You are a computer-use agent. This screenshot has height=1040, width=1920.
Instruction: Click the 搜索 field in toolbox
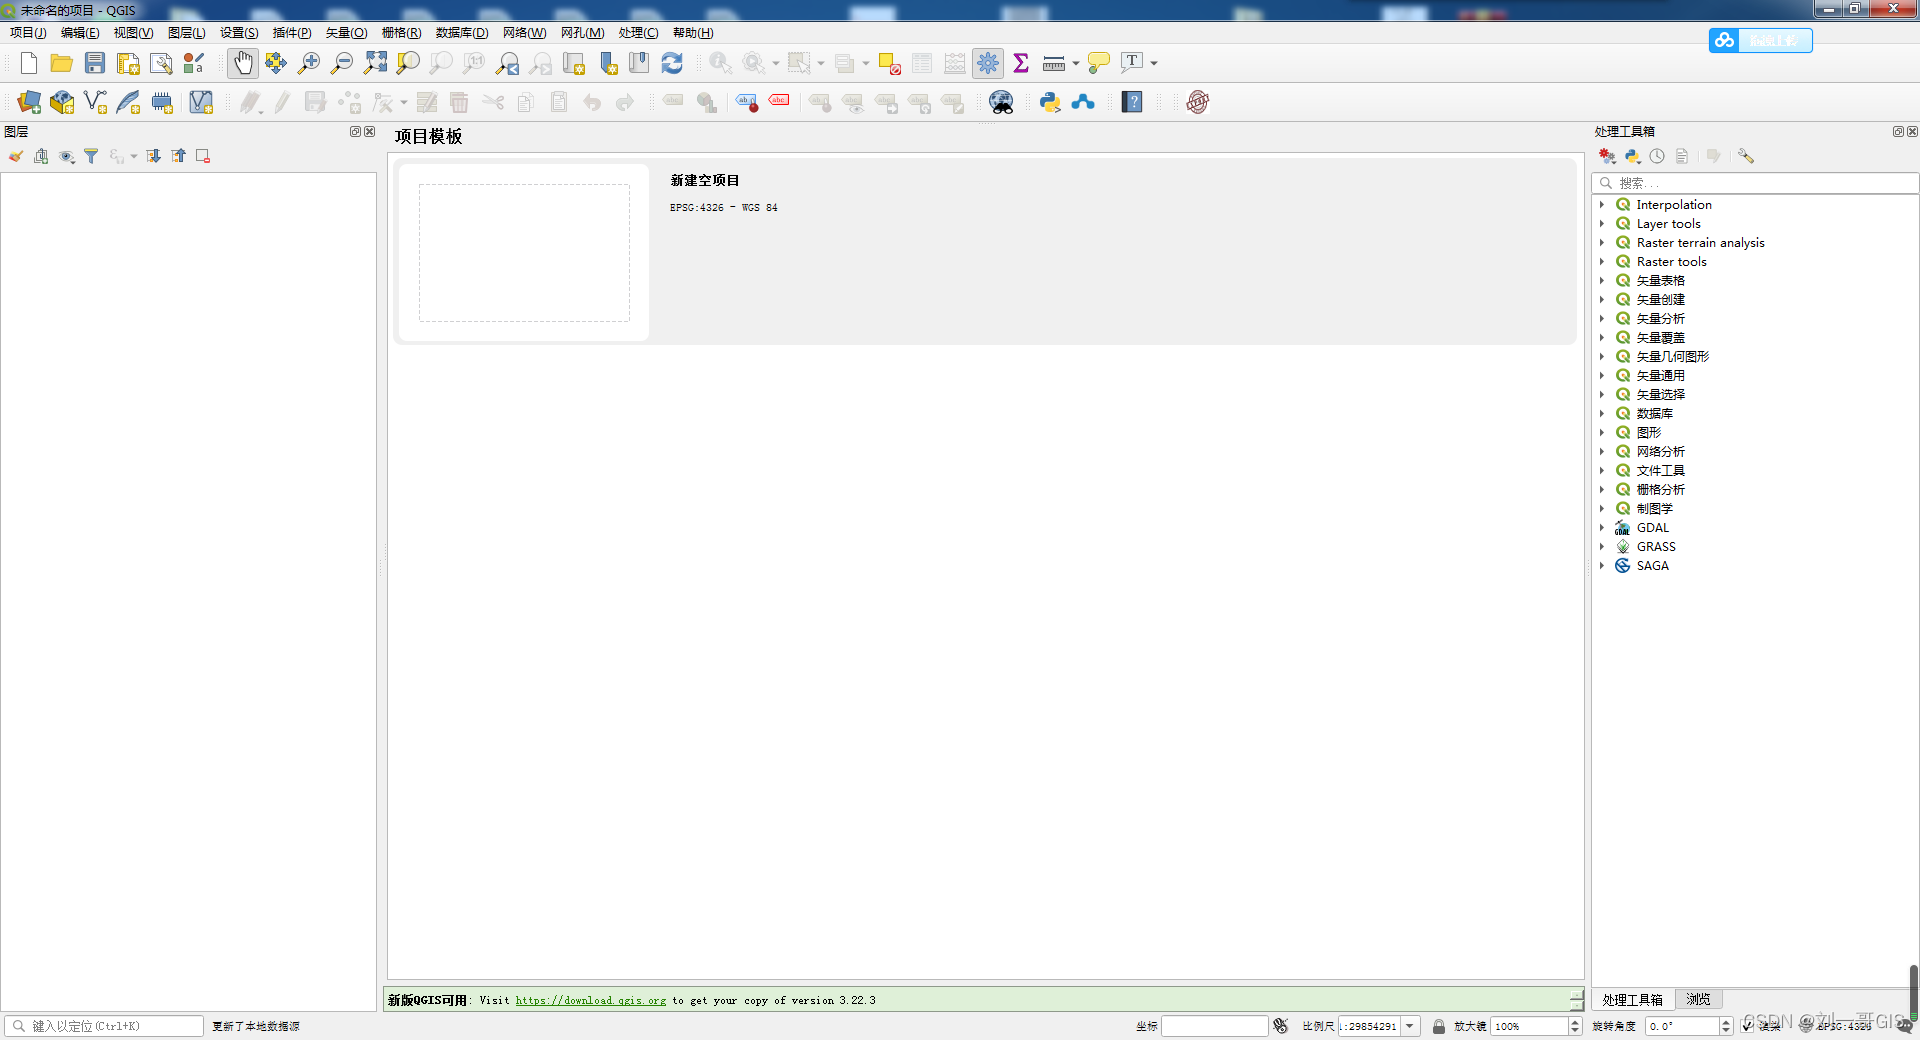click(1755, 183)
